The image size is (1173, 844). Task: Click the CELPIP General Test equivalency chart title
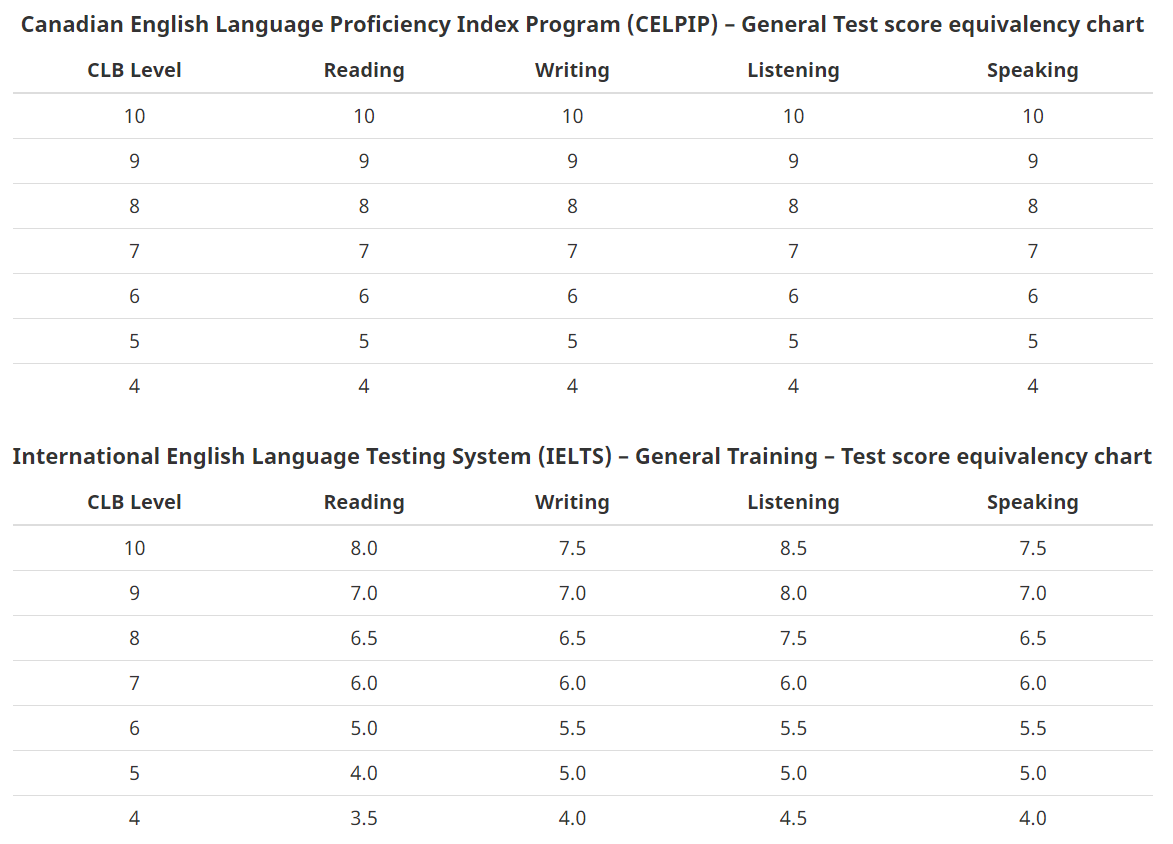(582, 25)
